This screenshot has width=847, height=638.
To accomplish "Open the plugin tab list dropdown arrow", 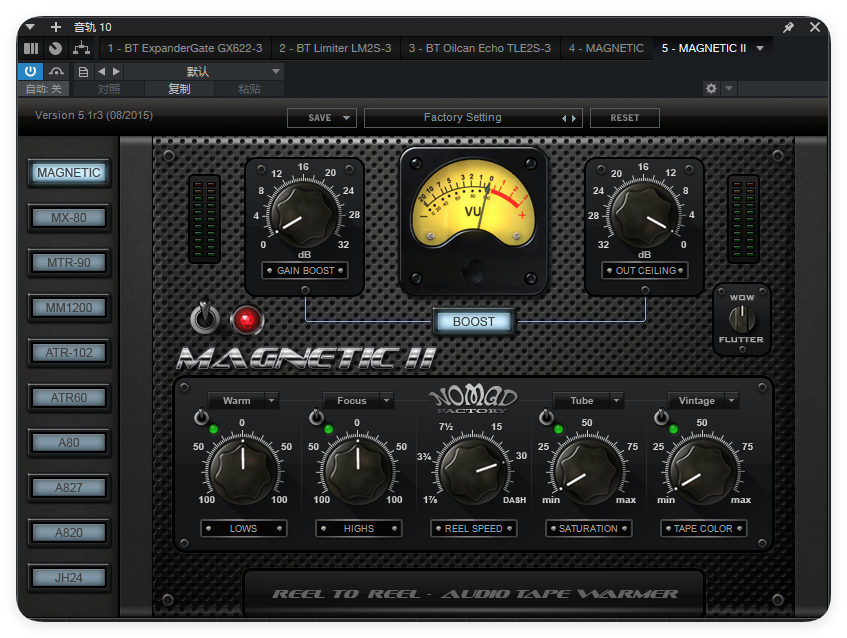I will click(760, 49).
